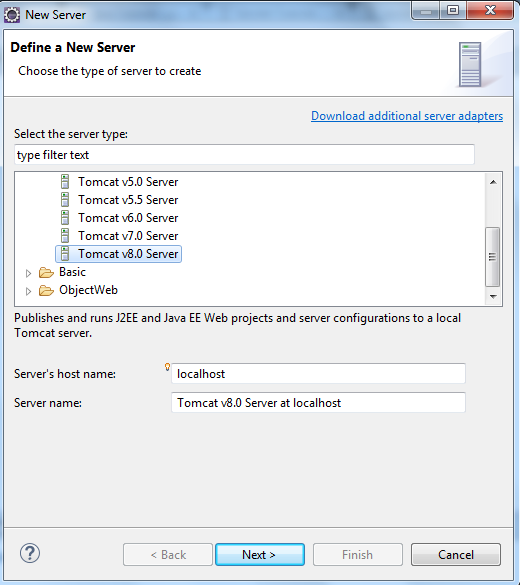Click the disabled < Back button

pyautogui.click(x=168, y=554)
